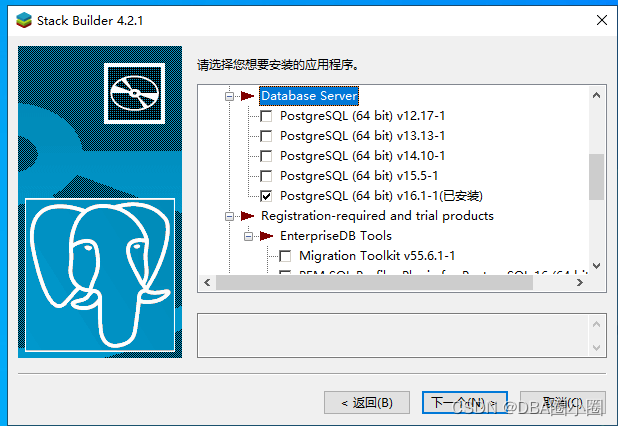Check PostgreSQL (64 bit) v15.5-1 checkbox

point(266,176)
